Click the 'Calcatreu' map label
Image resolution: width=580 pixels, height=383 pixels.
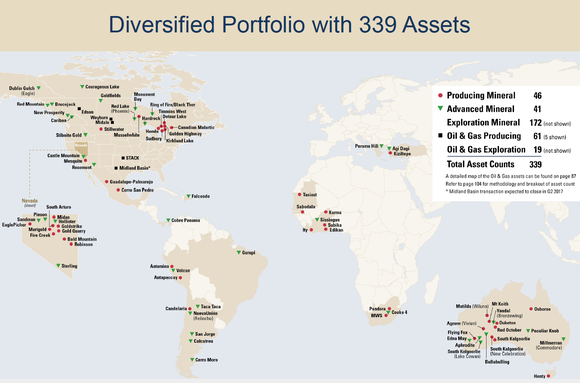click(203, 341)
